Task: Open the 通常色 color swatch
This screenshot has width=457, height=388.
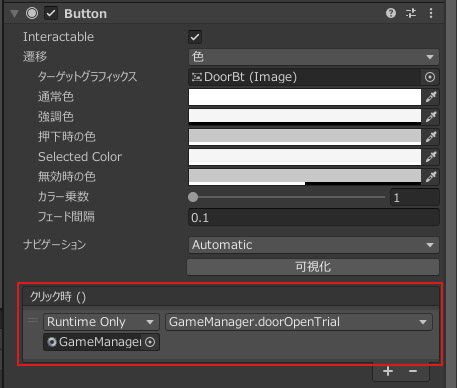Action: click(x=305, y=97)
